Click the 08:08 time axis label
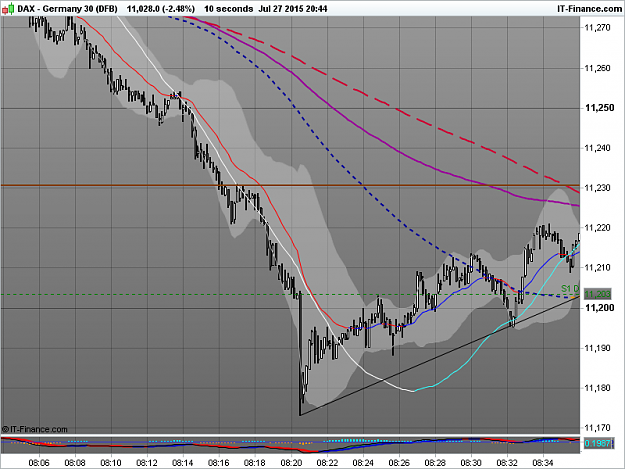 click(x=75, y=463)
